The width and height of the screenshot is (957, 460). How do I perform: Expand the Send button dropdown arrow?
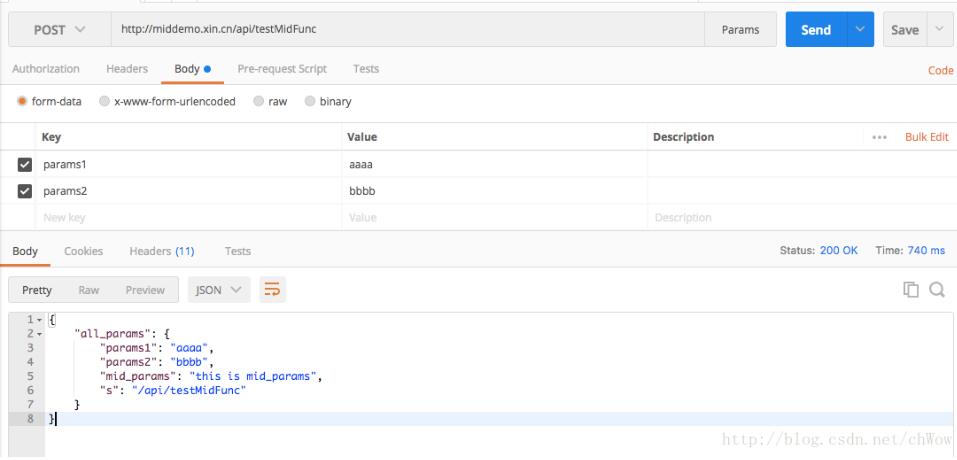pos(859,30)
